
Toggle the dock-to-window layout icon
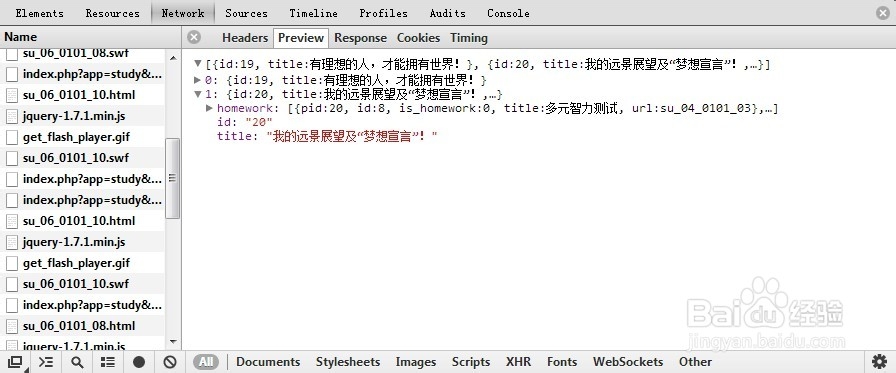tap(15, 362)
